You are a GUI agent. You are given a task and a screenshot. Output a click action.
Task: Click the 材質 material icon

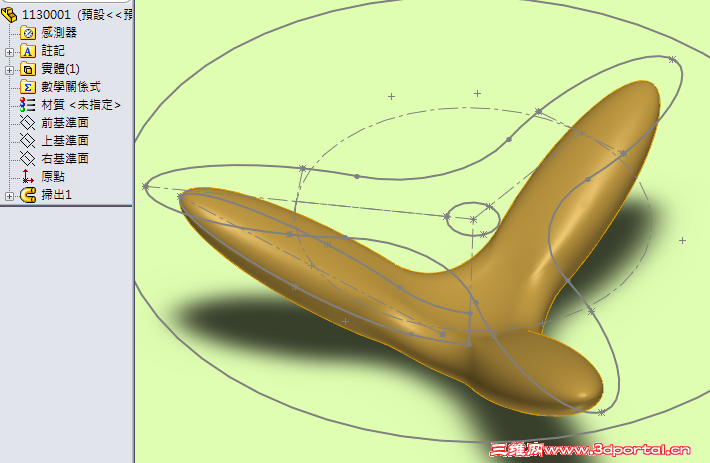click(x=28, y=105)
